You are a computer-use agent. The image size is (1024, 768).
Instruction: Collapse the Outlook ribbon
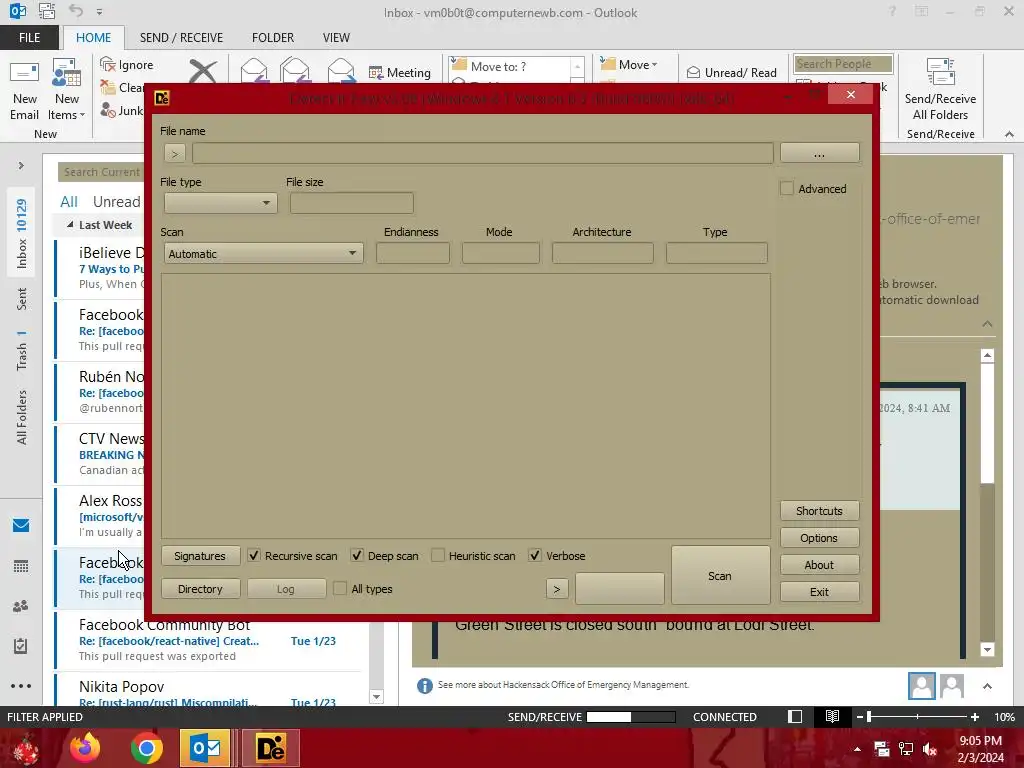tap(1009, 134)
